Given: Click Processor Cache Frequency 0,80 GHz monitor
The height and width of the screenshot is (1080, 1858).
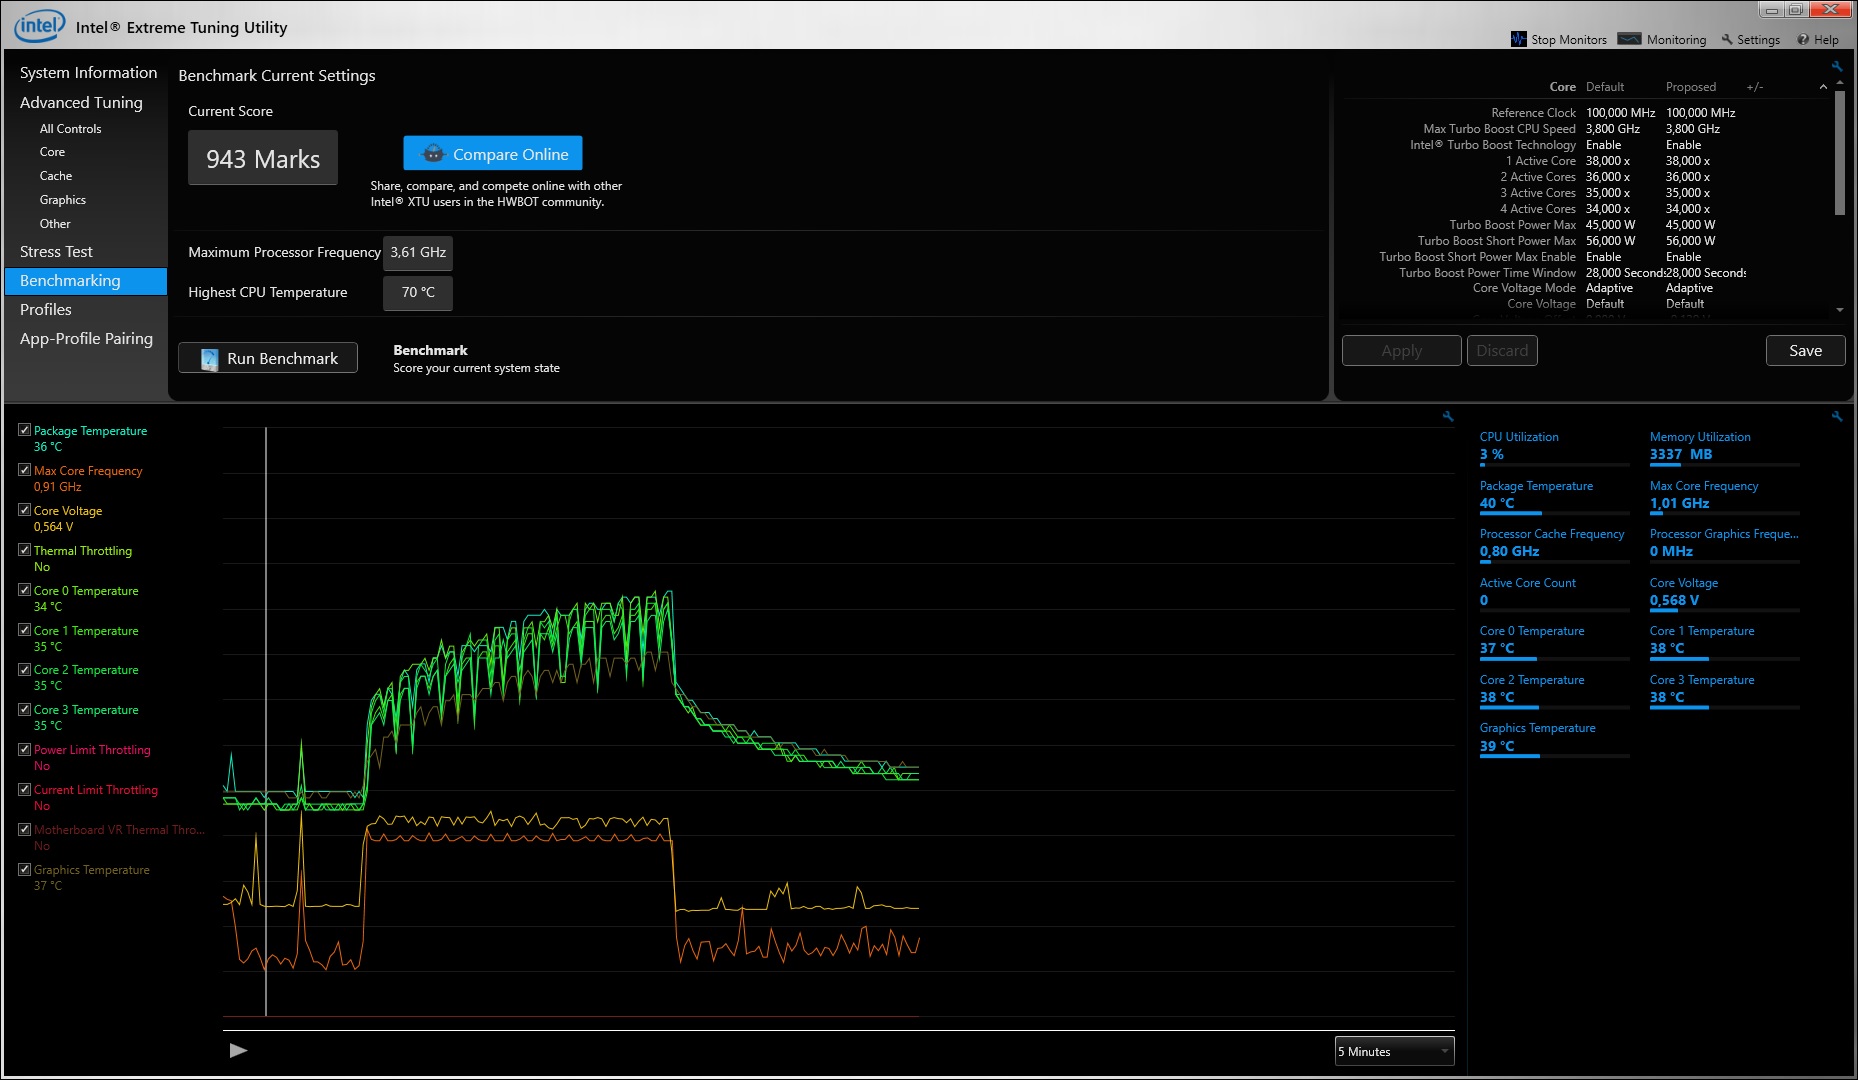Looking at the screenshot, I should 1554,544.
